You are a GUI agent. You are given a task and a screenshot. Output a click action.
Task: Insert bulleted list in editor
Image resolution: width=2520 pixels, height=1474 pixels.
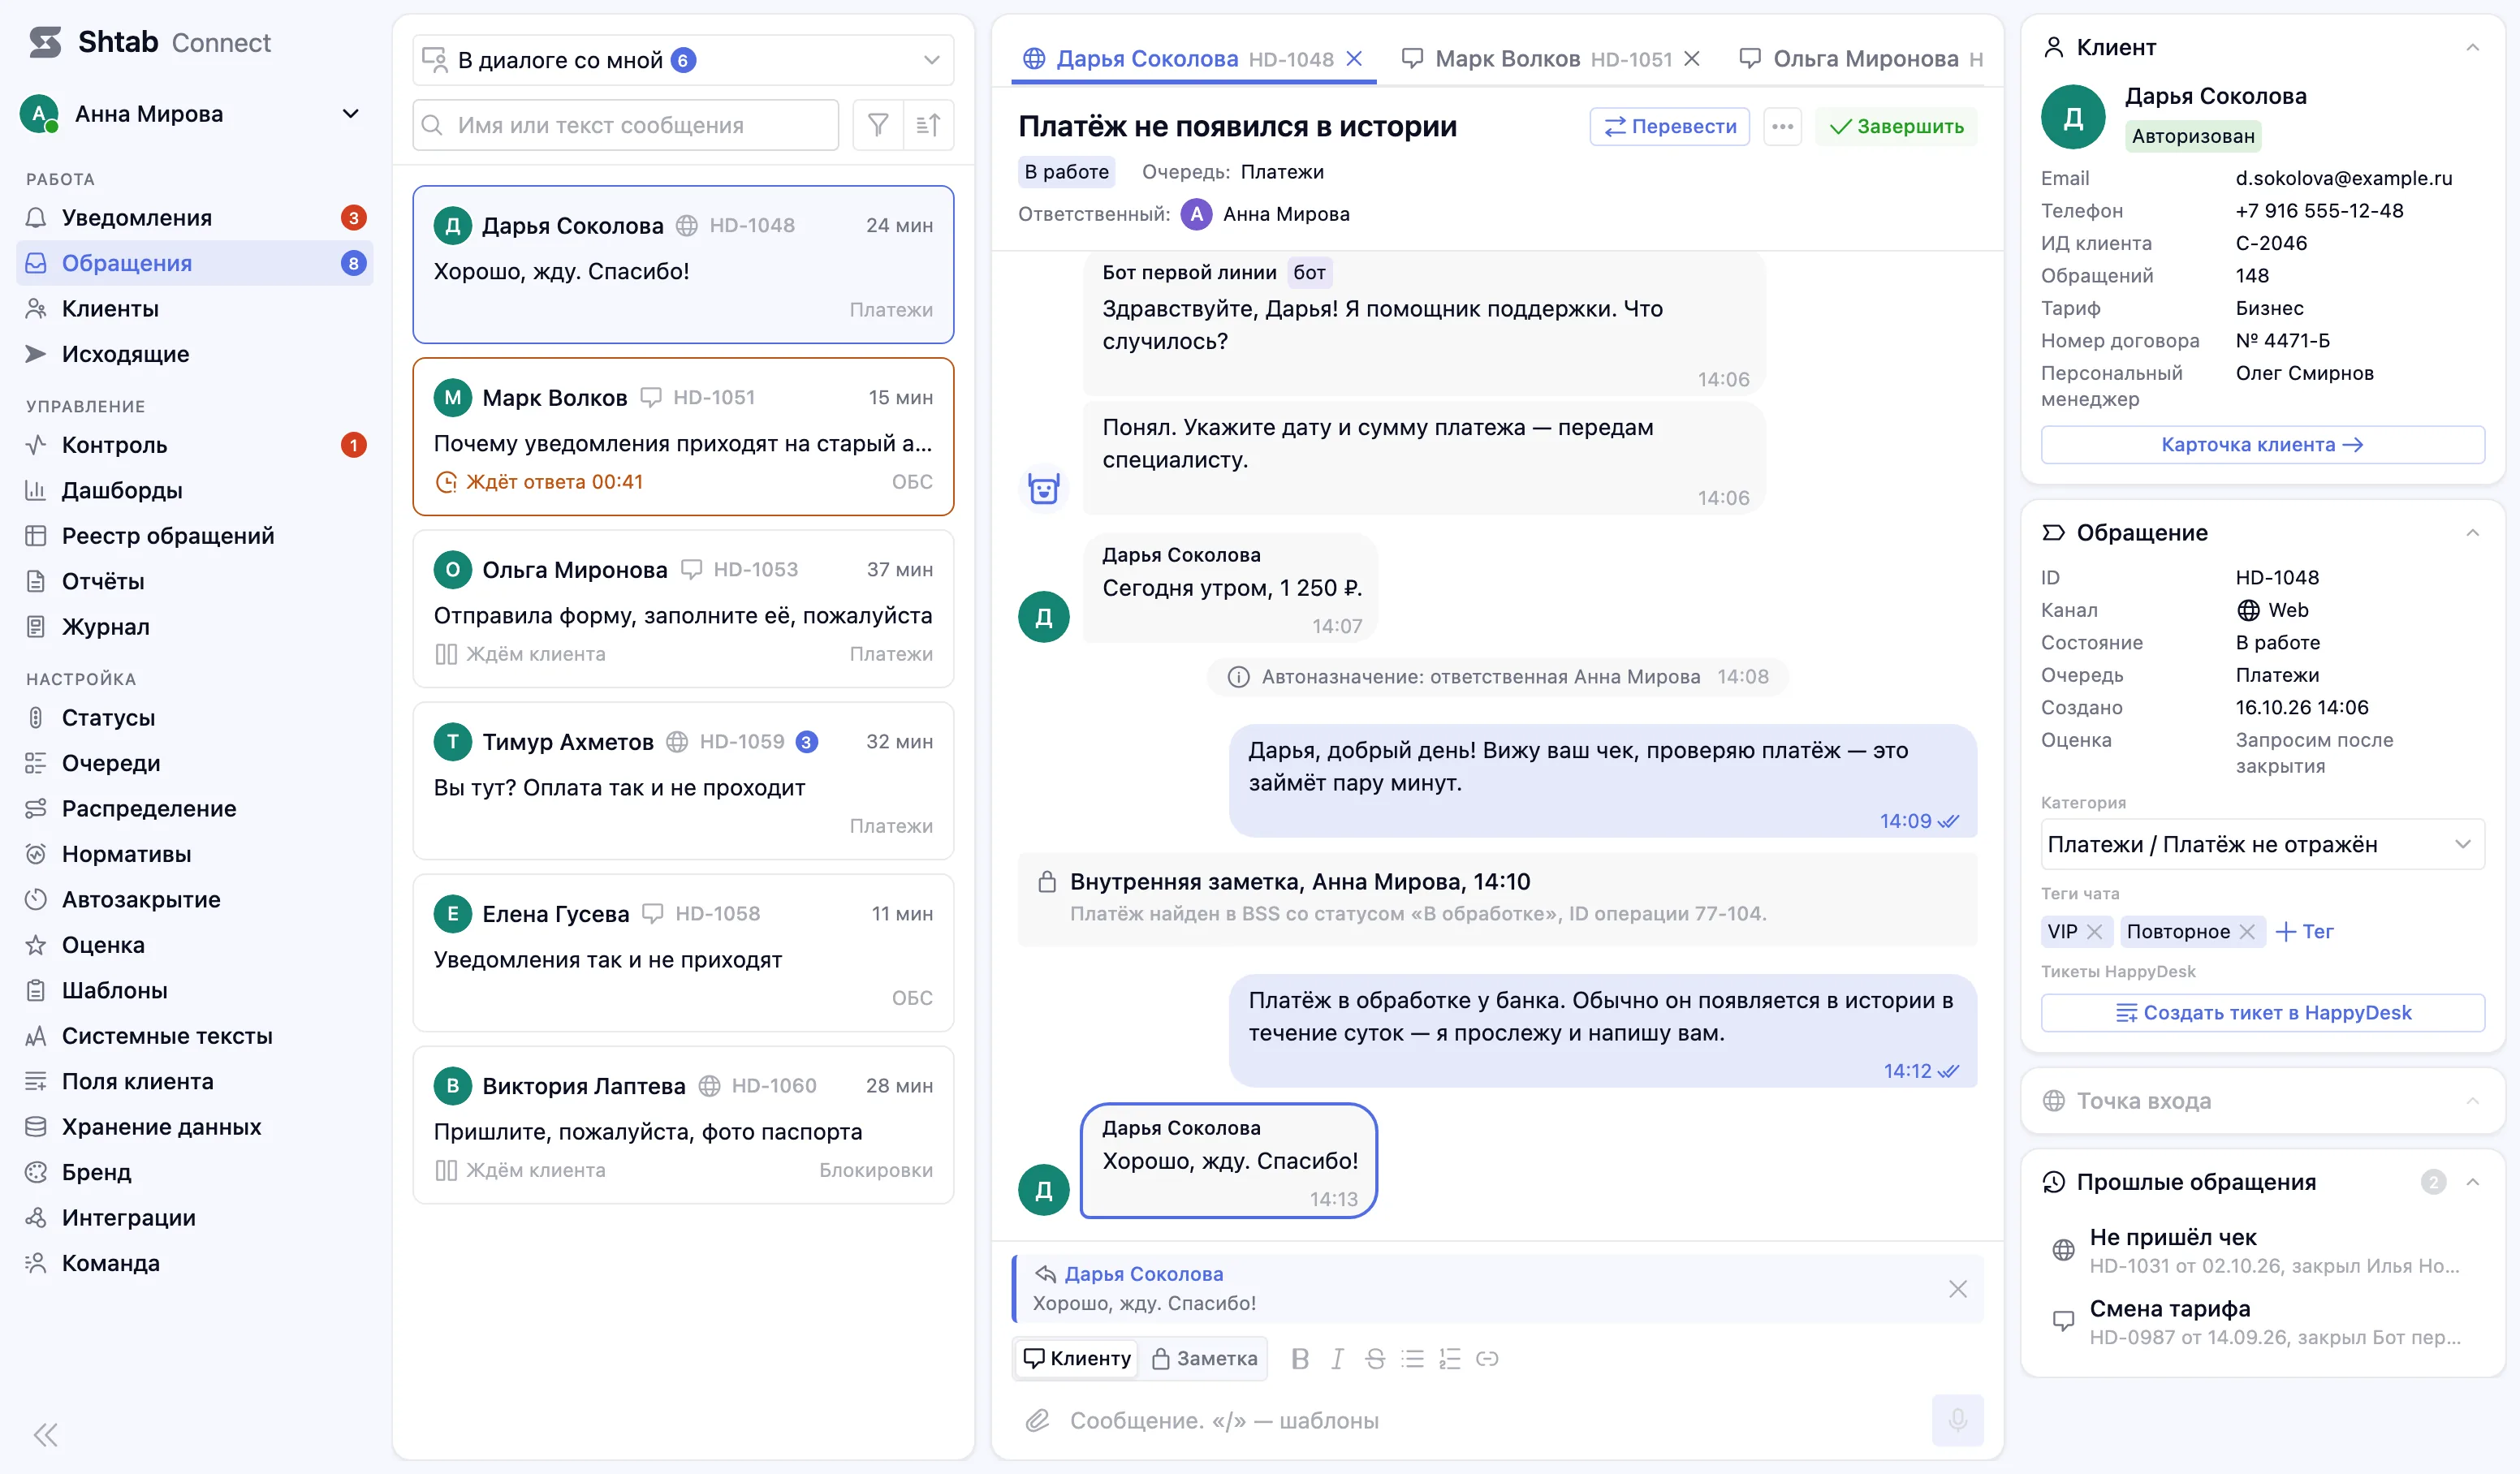pyautogui.click(x=1412, y=1358)
